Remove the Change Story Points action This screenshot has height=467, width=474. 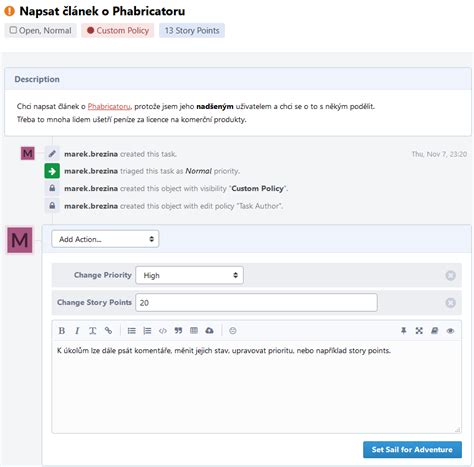[450, 303]
